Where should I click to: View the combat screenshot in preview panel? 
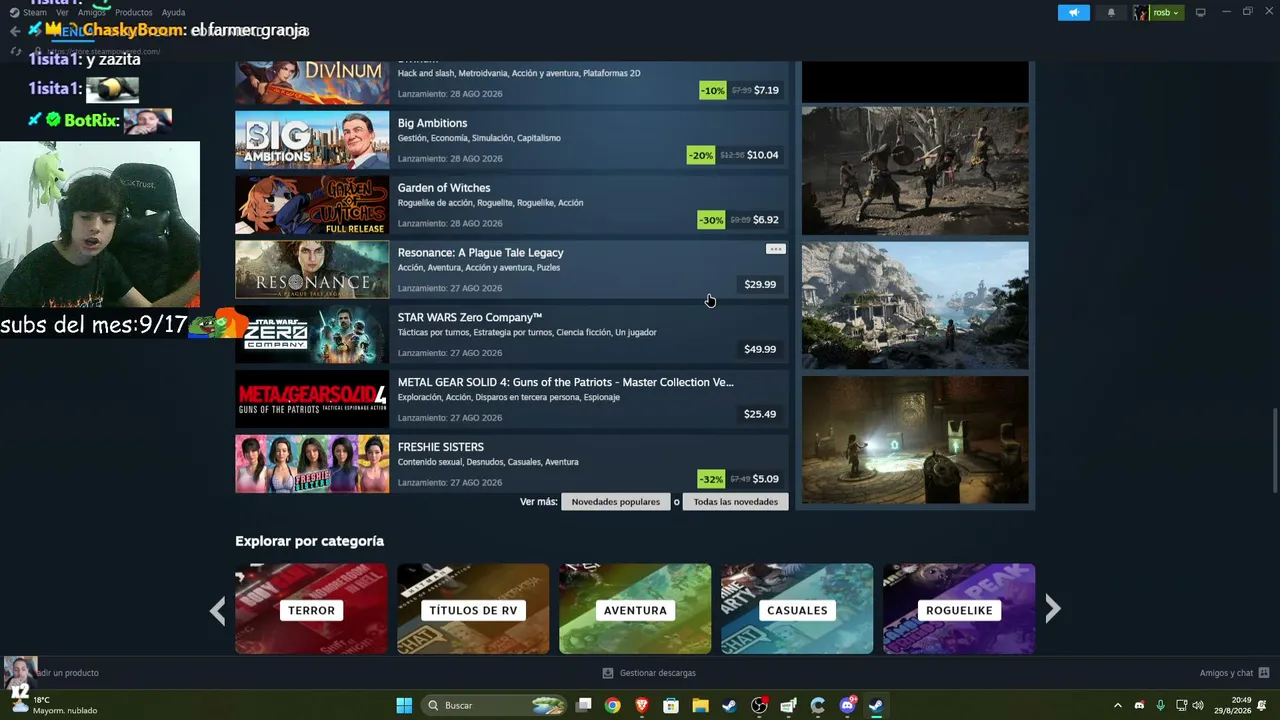click(x=915, y=171)
